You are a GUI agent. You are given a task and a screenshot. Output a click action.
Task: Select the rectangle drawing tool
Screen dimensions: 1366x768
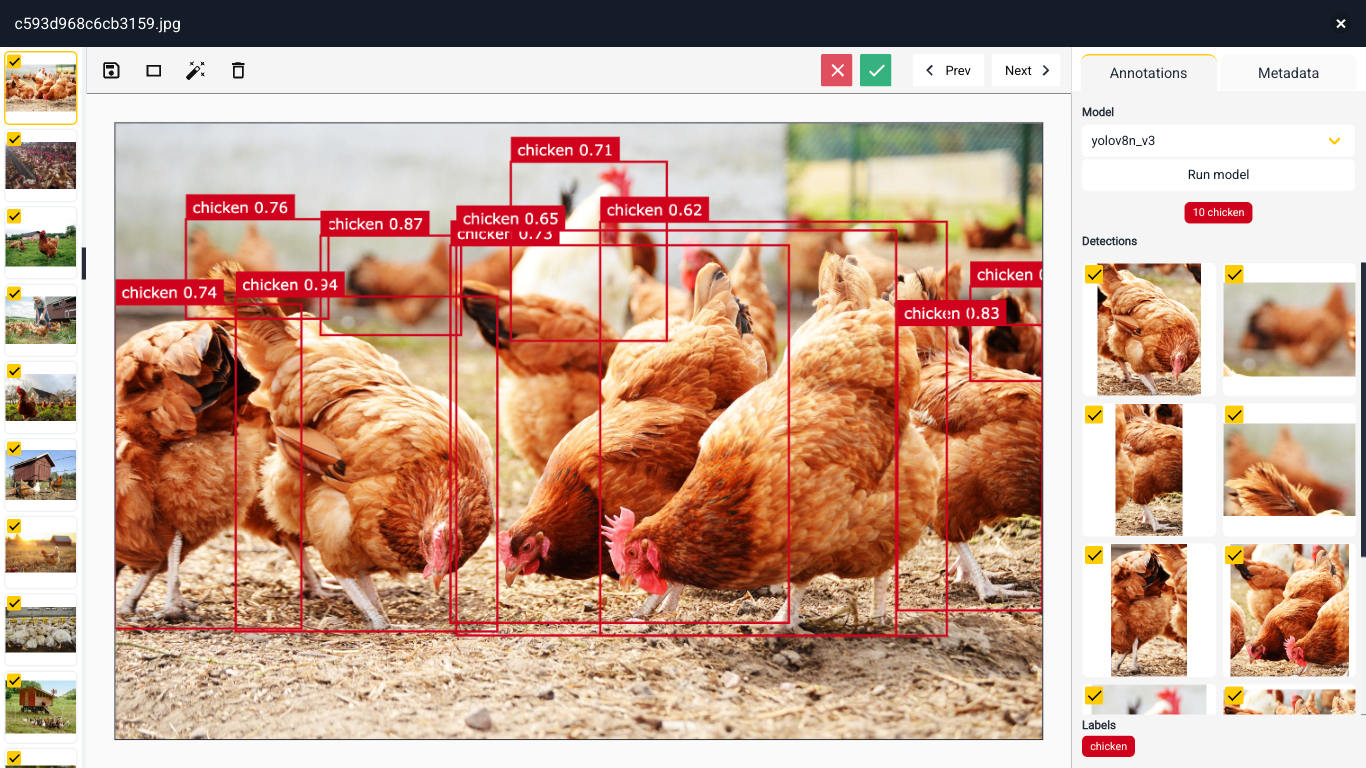point(154,70)
